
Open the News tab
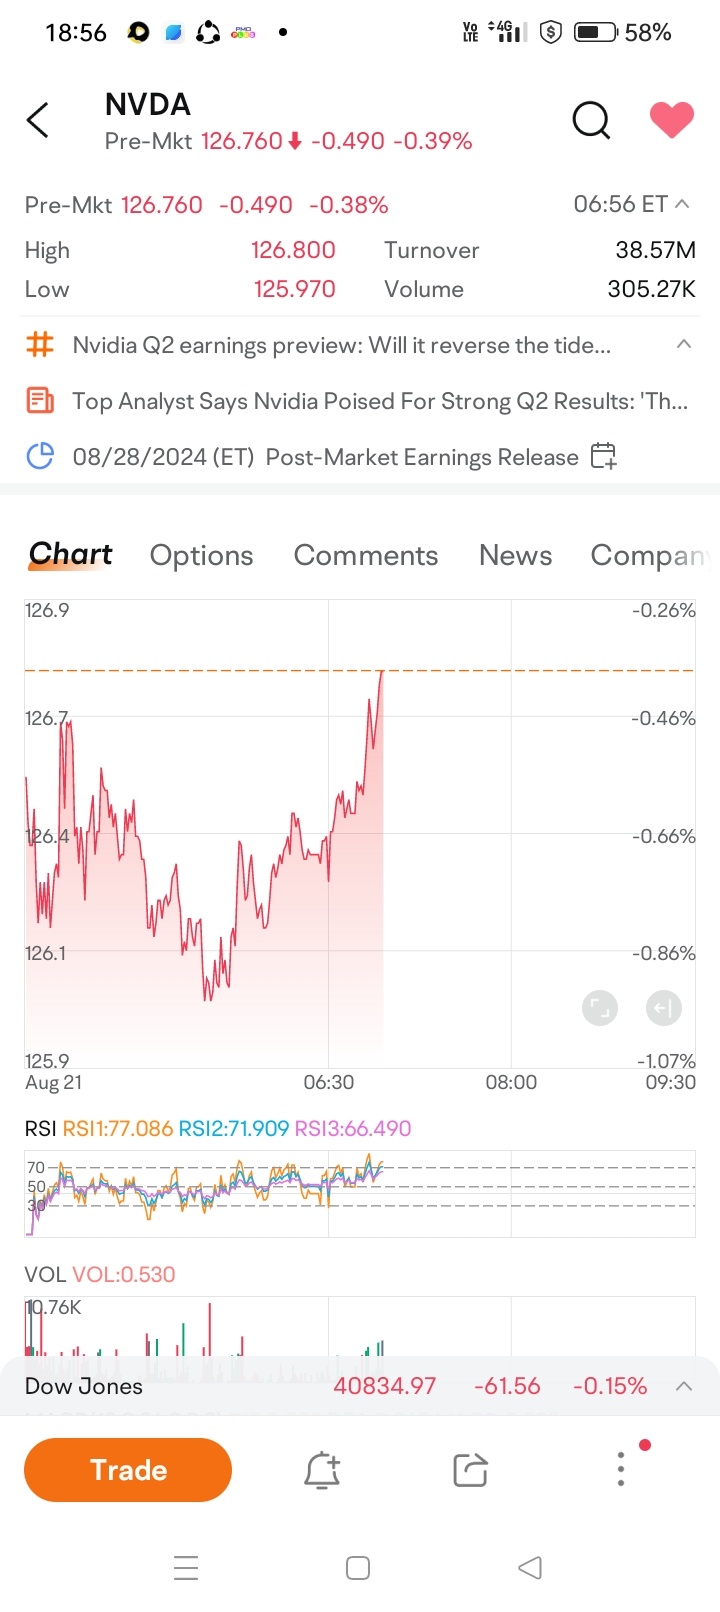(x=515, y=556)
